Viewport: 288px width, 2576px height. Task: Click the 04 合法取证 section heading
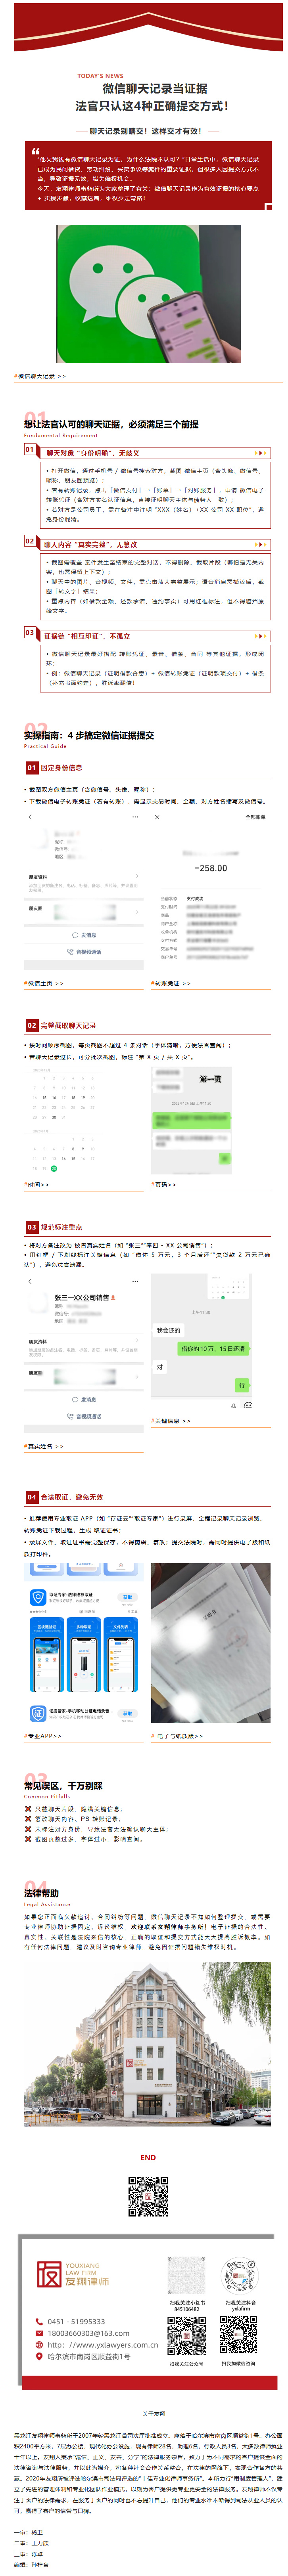64,1497
